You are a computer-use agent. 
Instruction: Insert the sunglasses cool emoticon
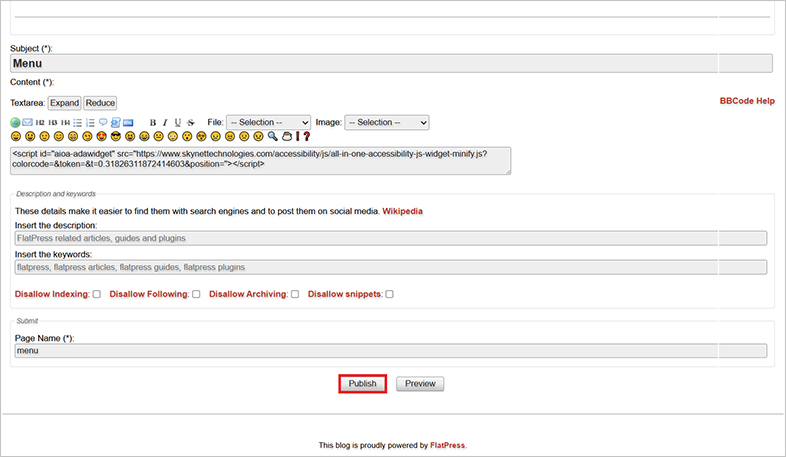click(x=115, y=136)
